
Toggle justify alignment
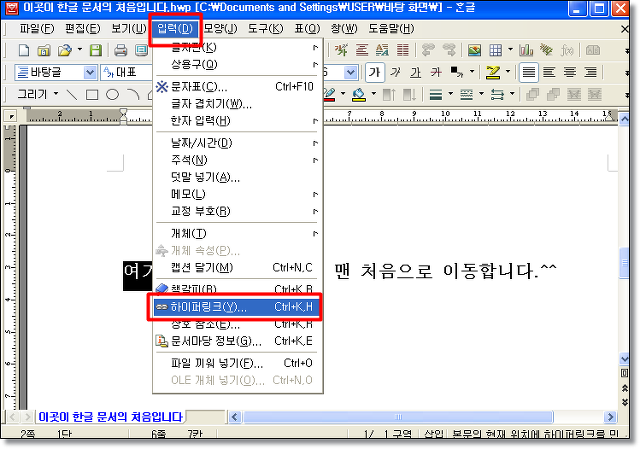(529, 73)
